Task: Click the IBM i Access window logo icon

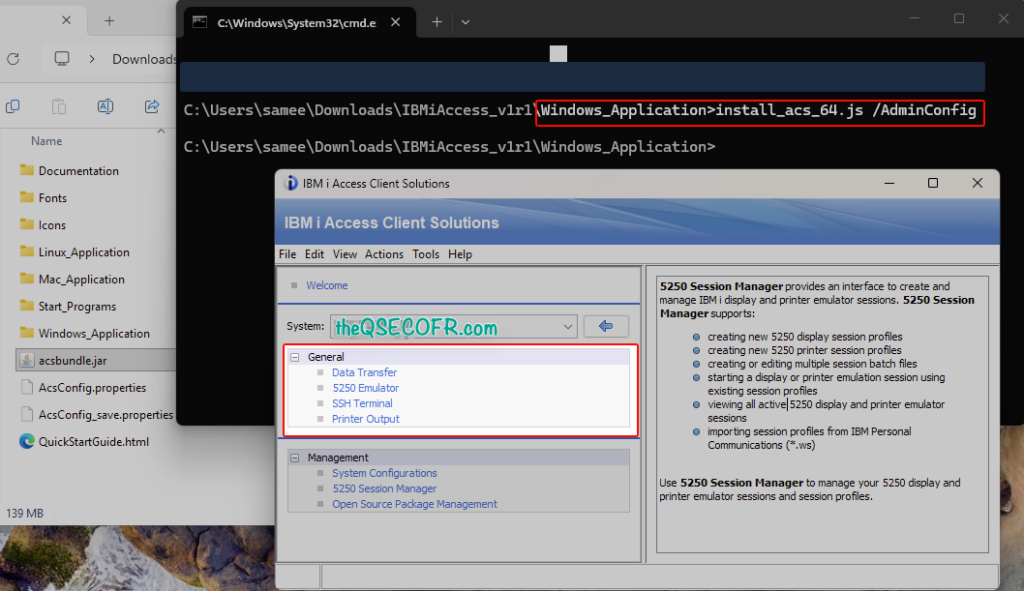Action: pos(291,184)
